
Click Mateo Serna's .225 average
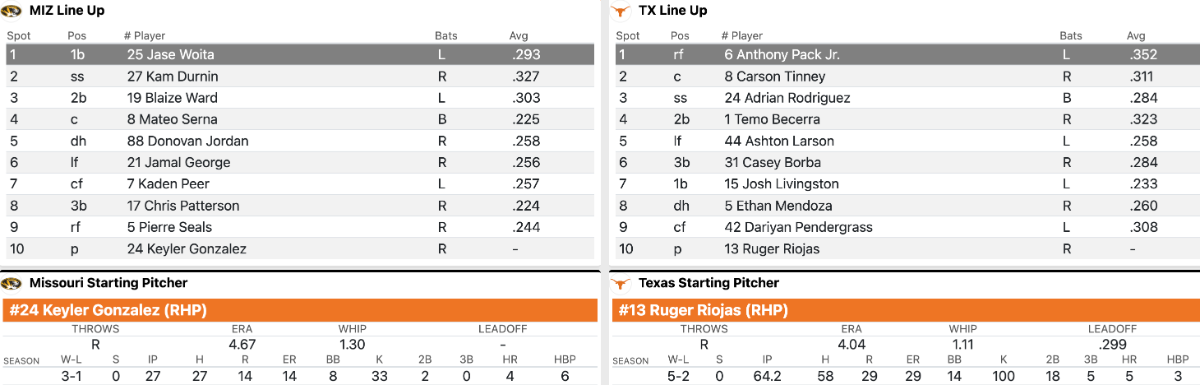[x=524, y=119]
